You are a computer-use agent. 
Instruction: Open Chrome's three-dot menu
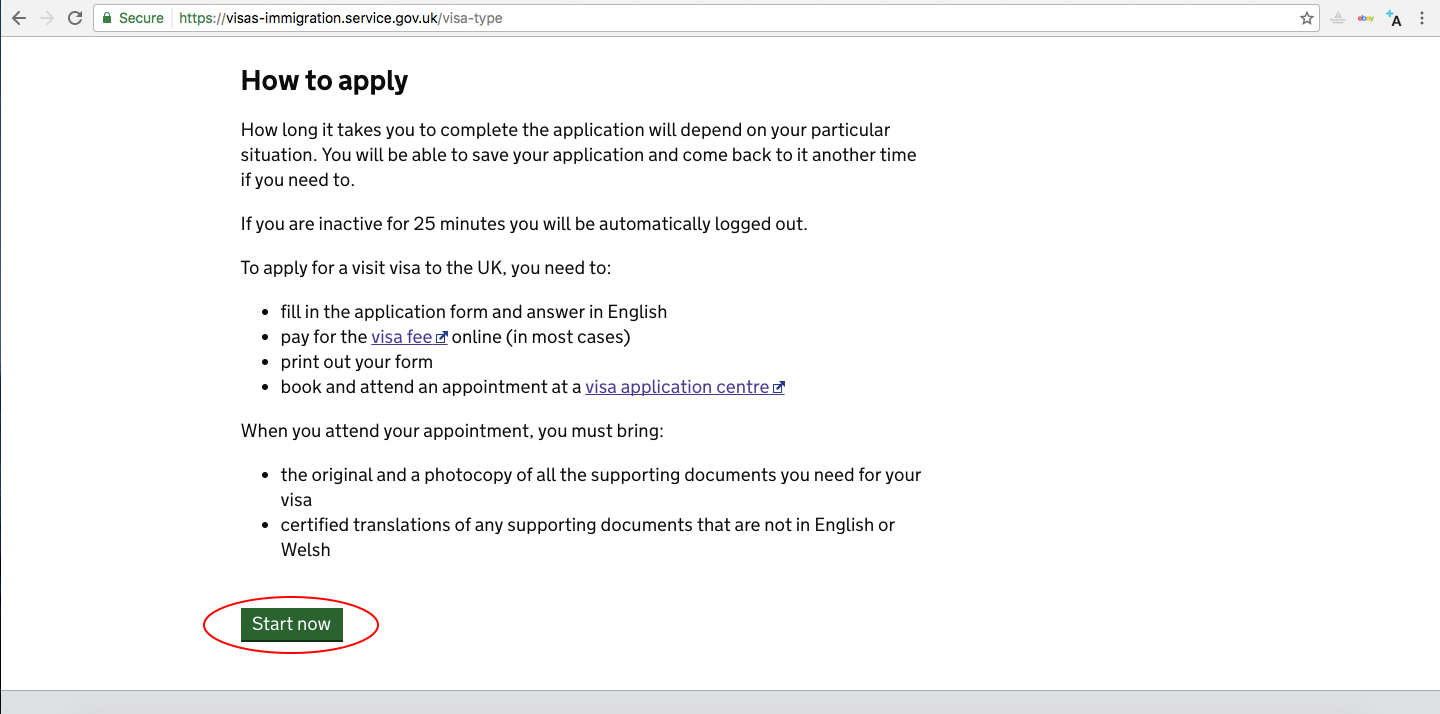point(1422,18)
